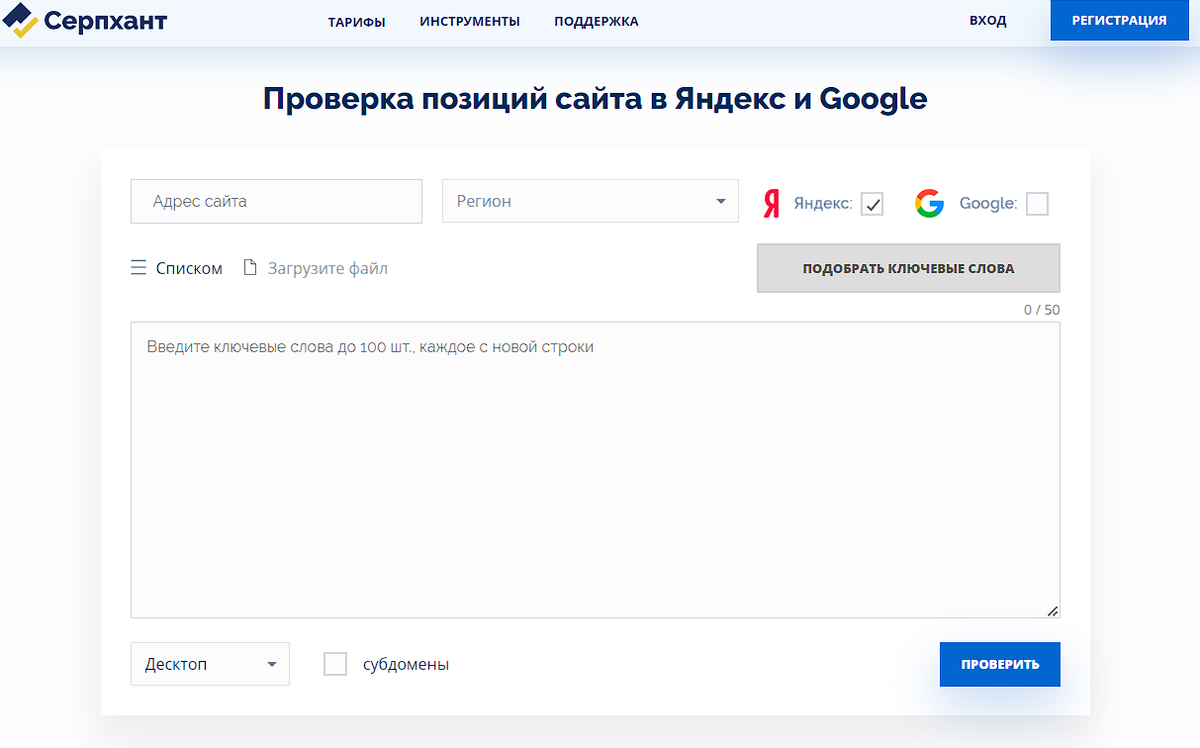The height and width of the screenshot is (748, 1200).
Task: Open the ТАРИФЫ menu item
Action: [x=357, y=20]
